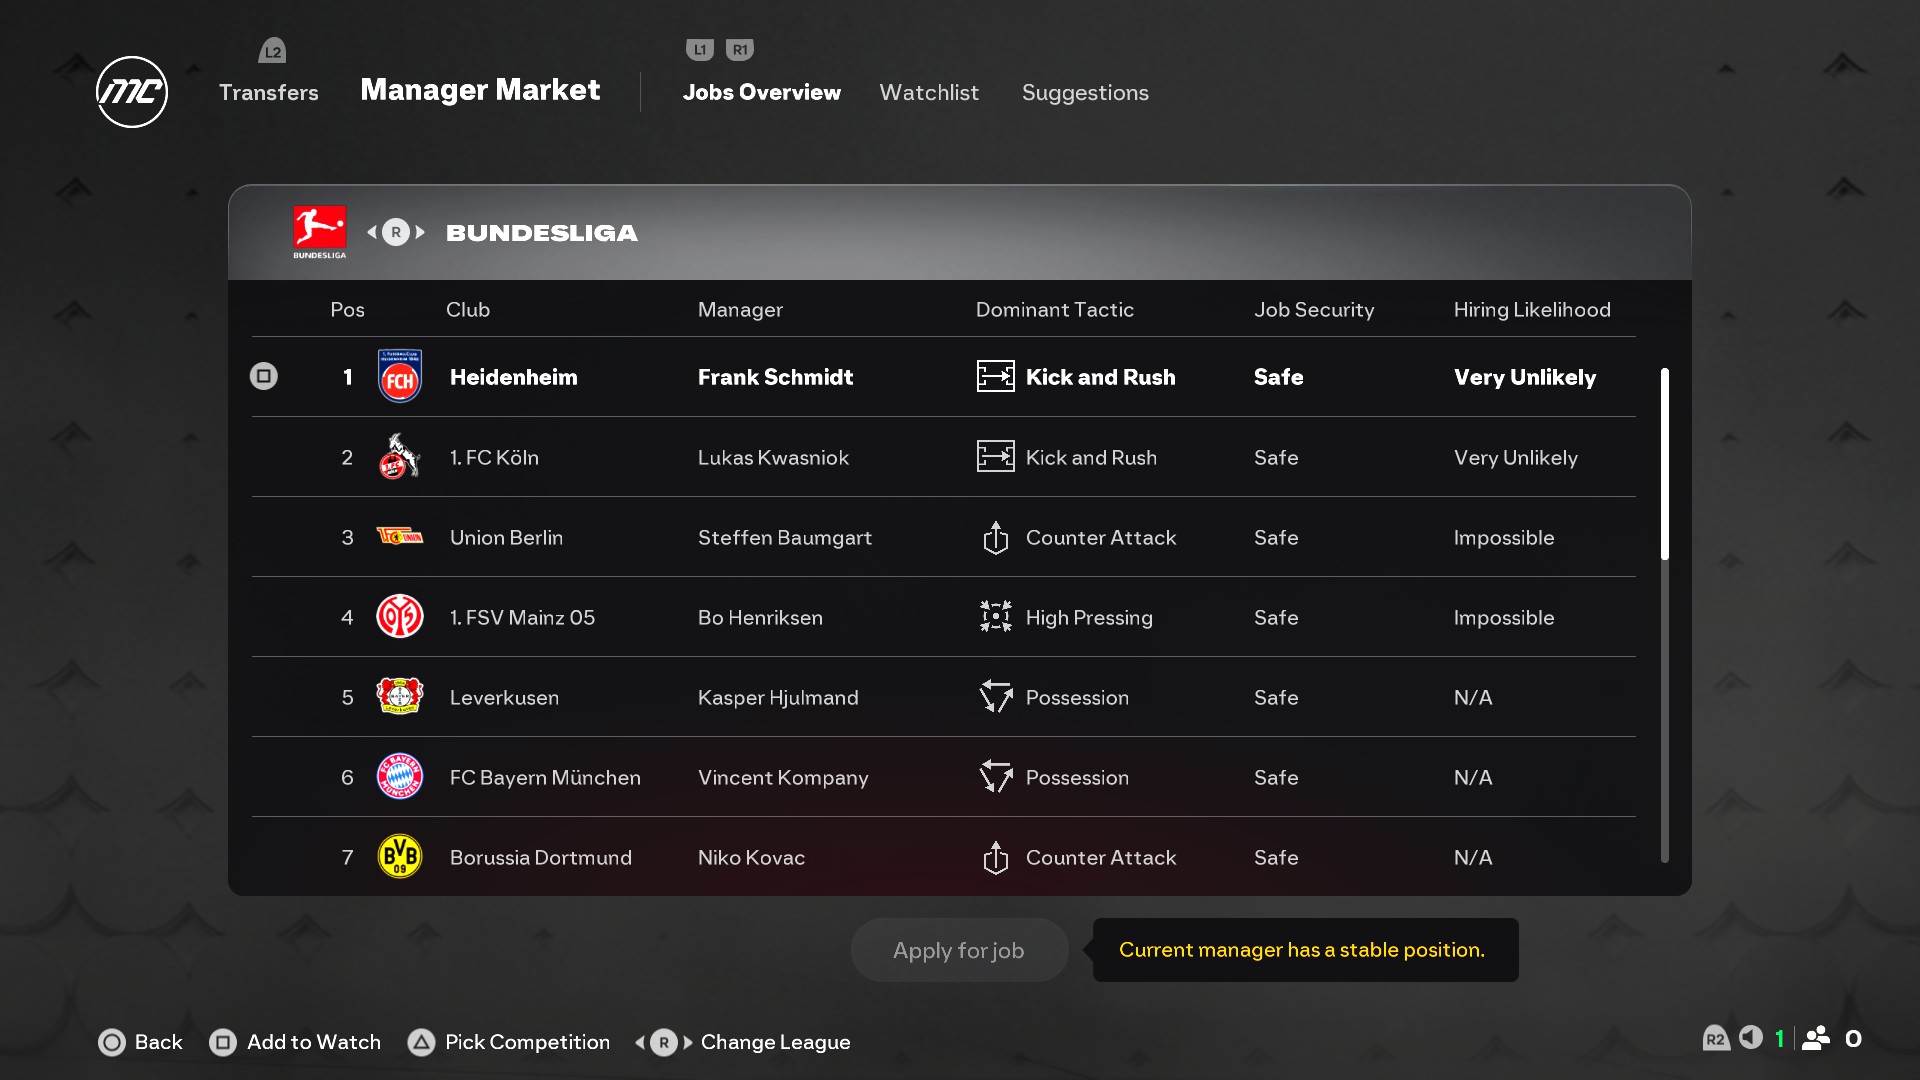
Task: Switch to the Watchlist tab
Action: point(929,92)
